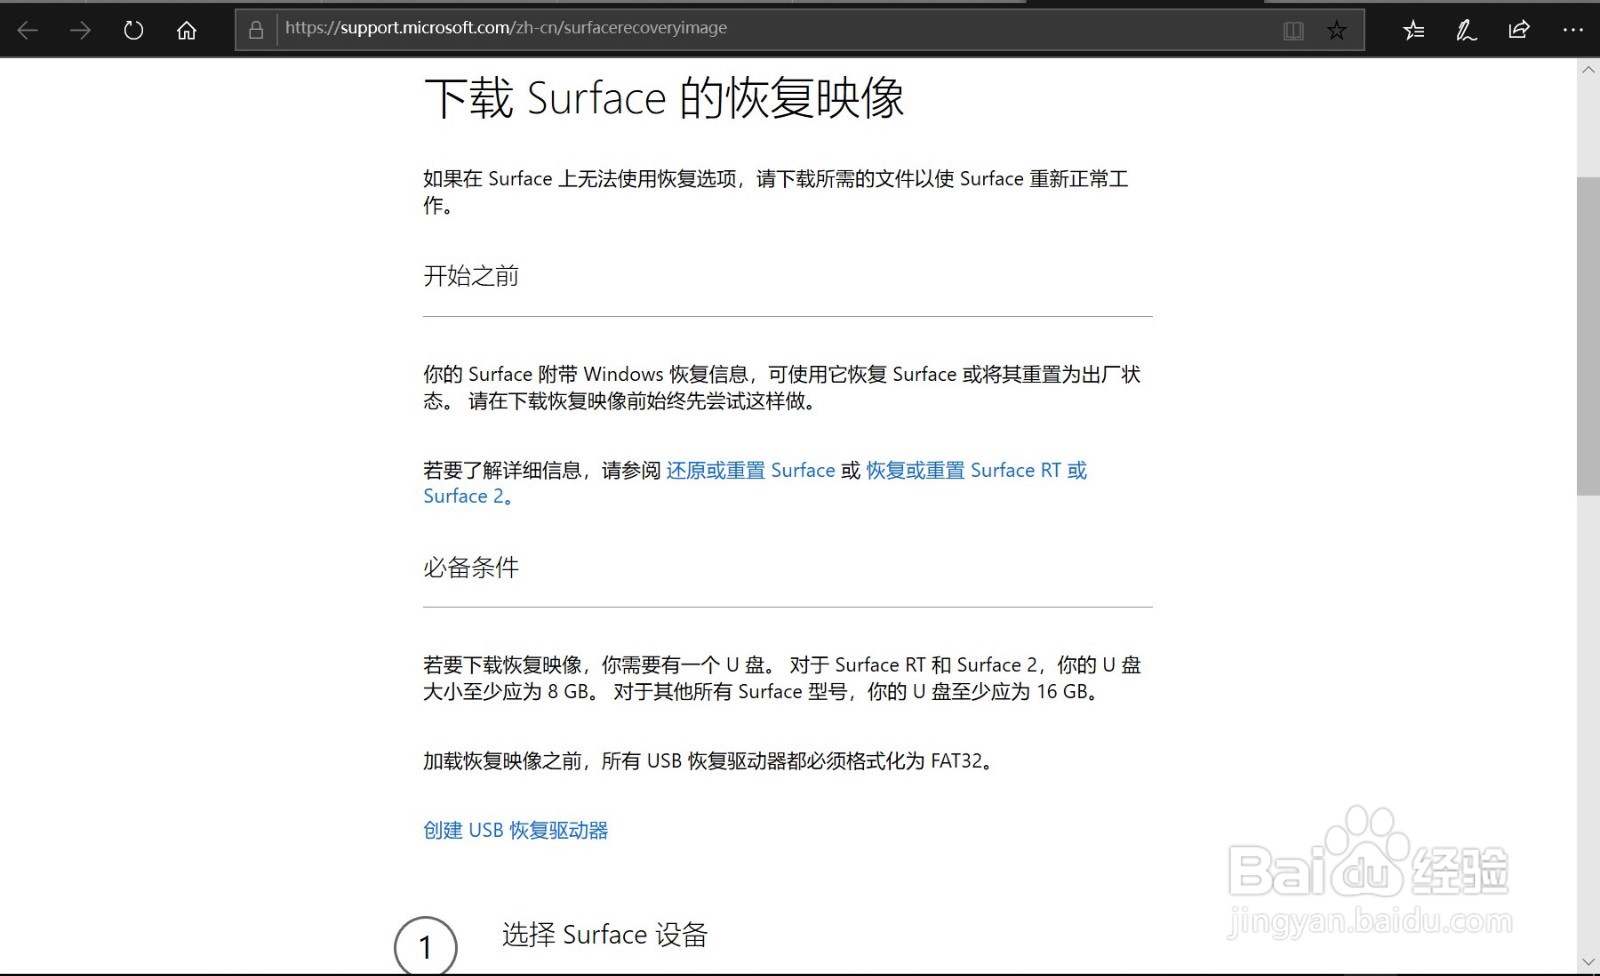
Task: Click paragraph starting 若要下载恢复映像
Action: [x=782, y=678]
